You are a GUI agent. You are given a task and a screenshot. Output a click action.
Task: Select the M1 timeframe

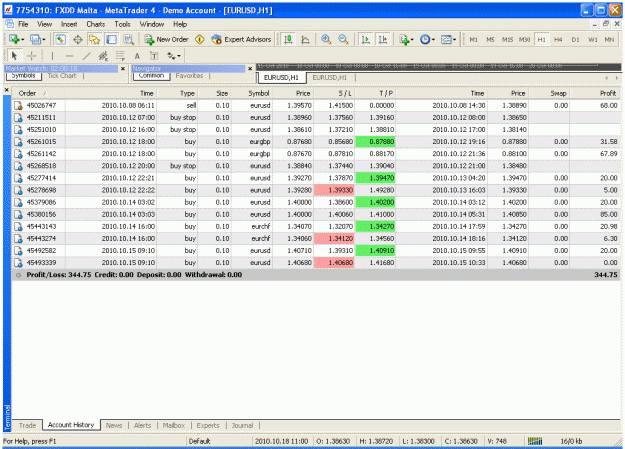coord(473,39)
